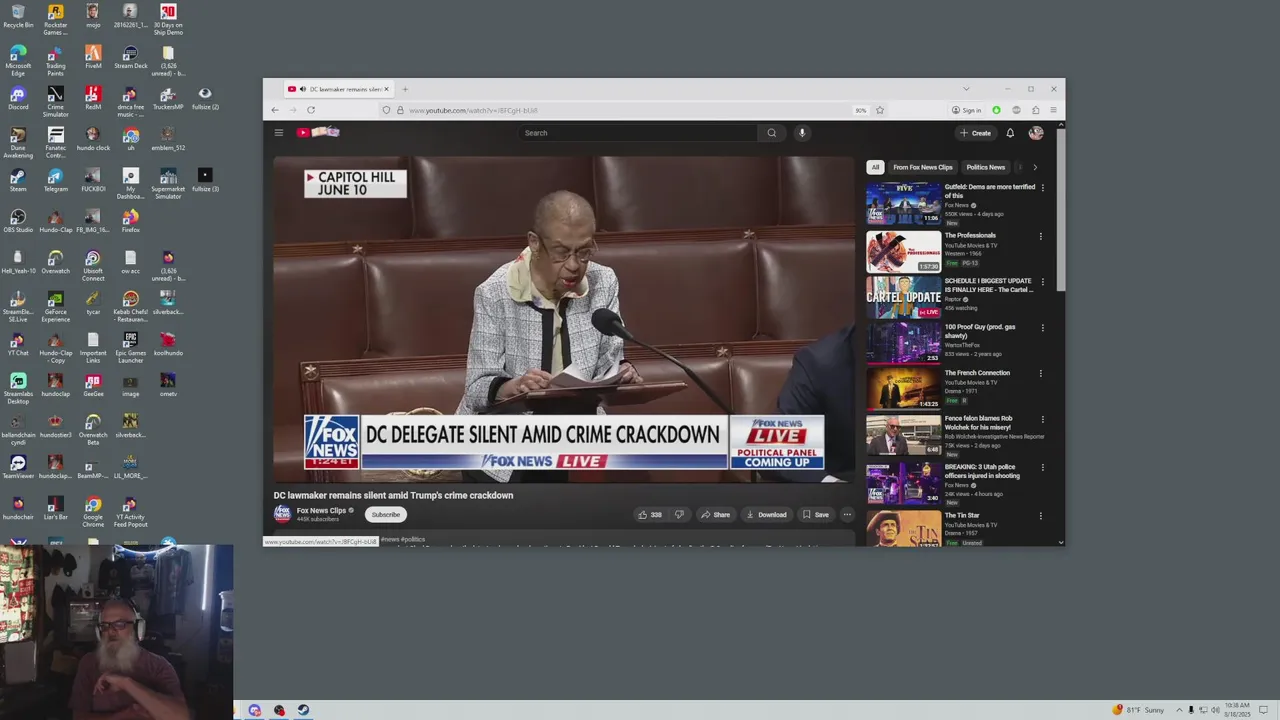This screenshot has height=720, width=1280.
Task: Open Fox News Clips channel name
Action: (x=321, y=510)
